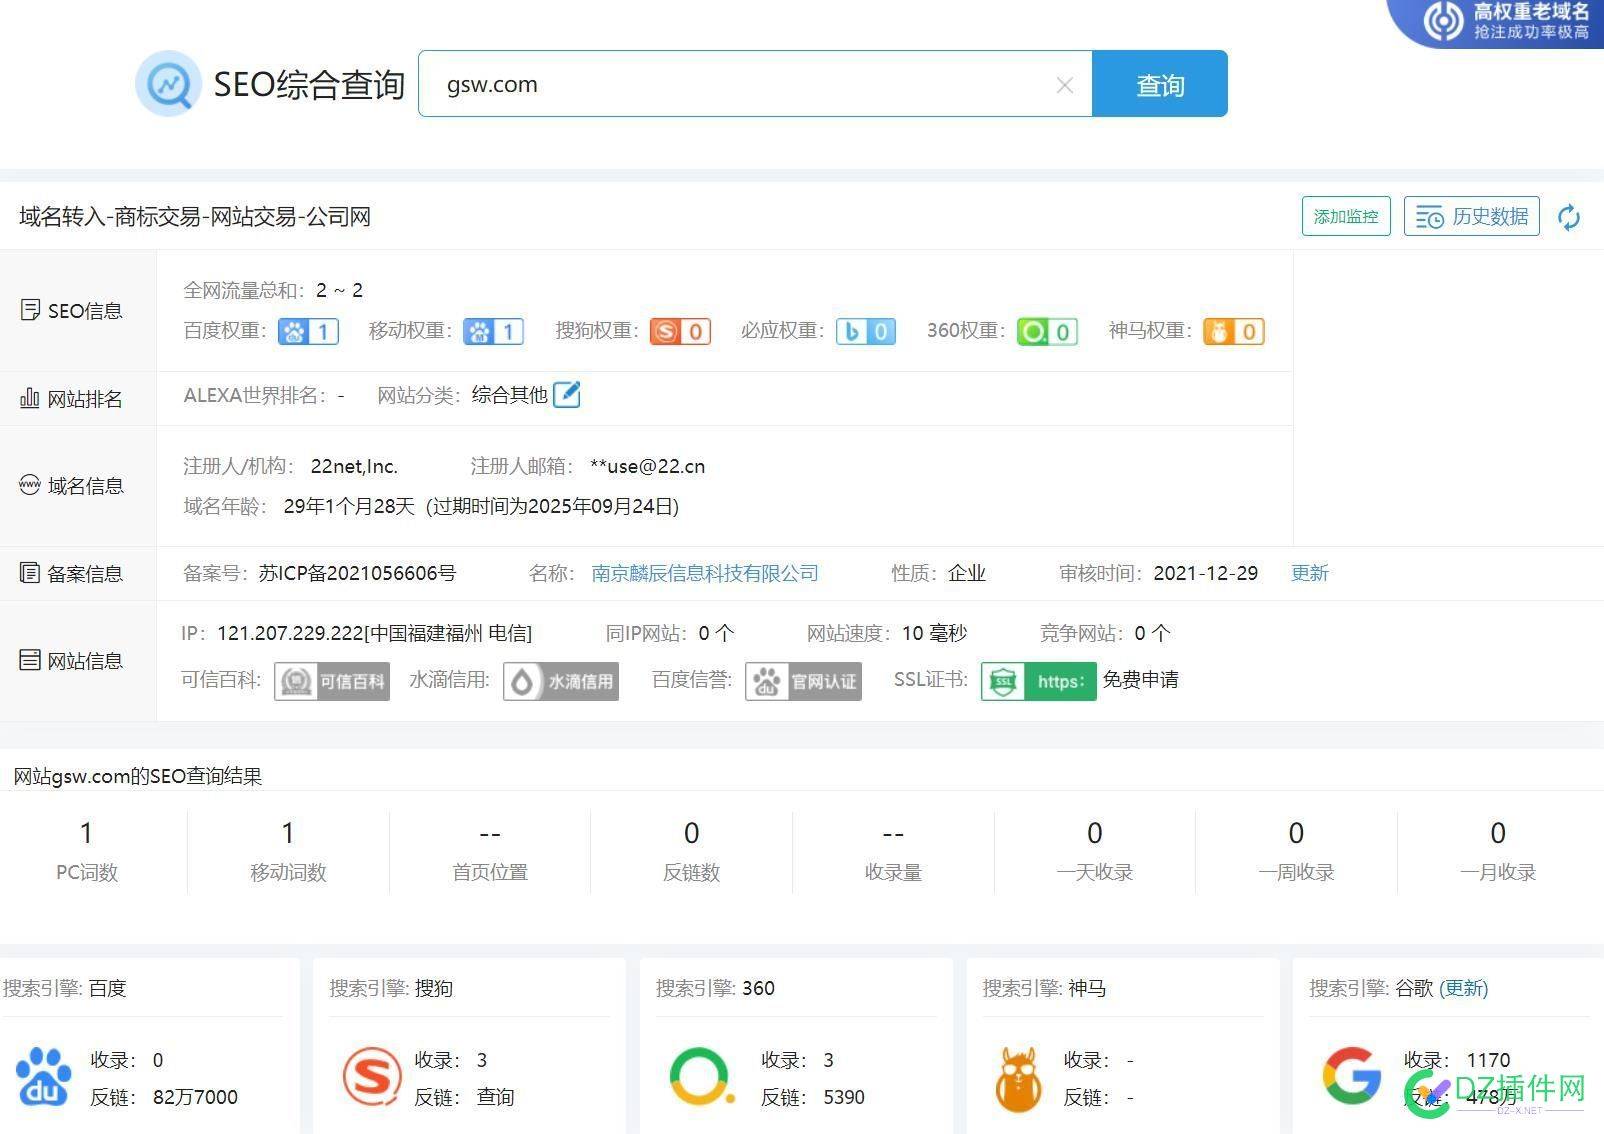This screenshot has height=1134, width=1604.
Task: Click the (更新) link beside 谷歌
Action: pos(1464,988)
